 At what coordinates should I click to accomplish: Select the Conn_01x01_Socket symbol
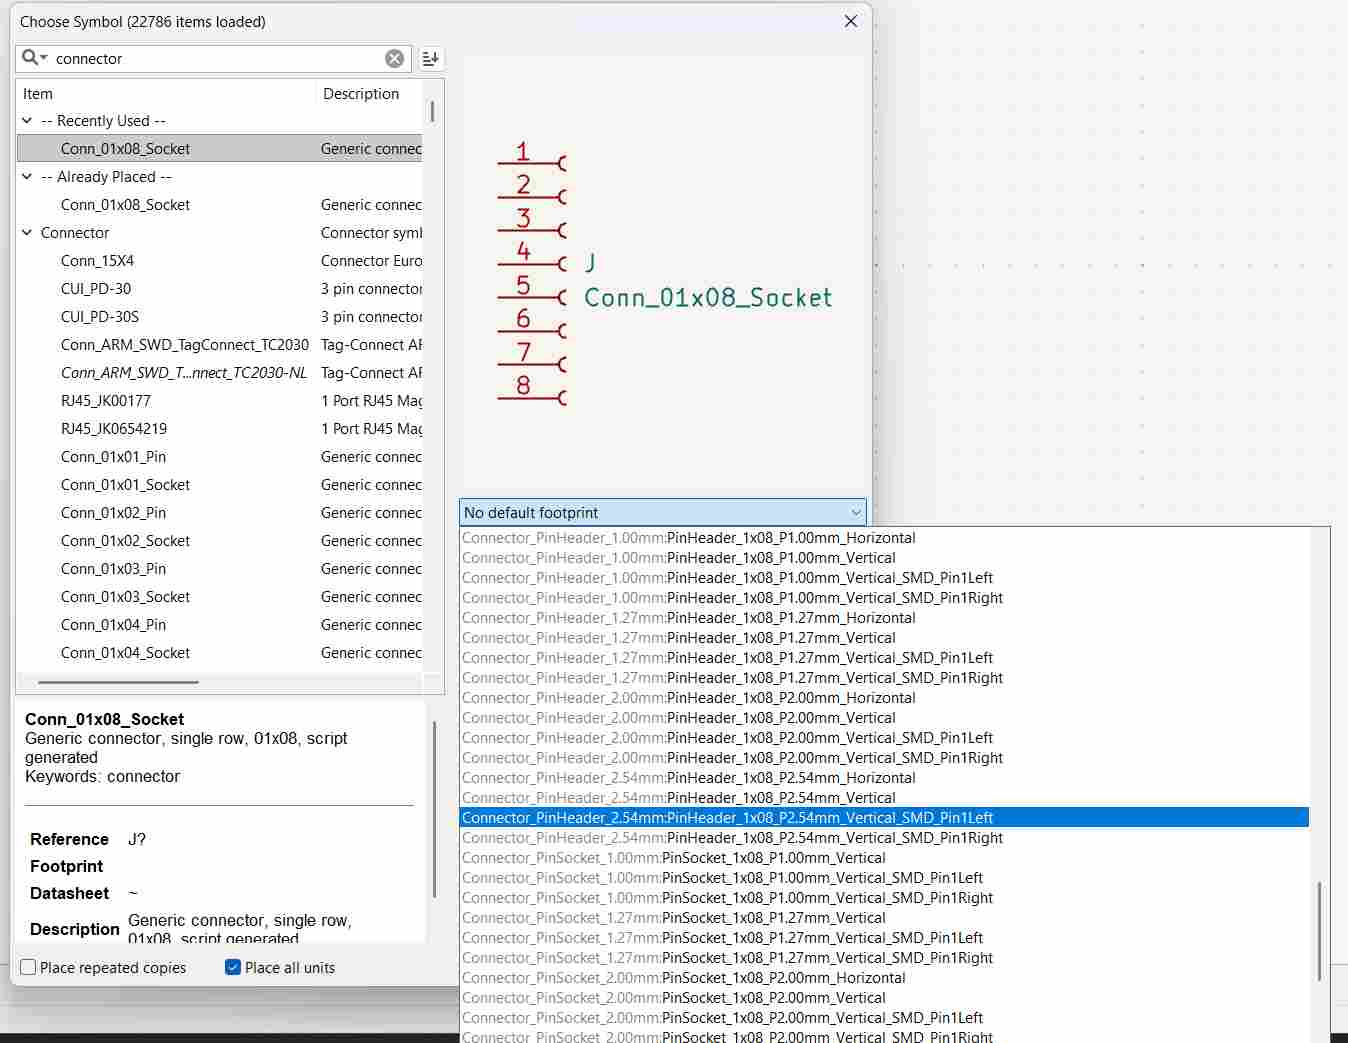point(220,485)
